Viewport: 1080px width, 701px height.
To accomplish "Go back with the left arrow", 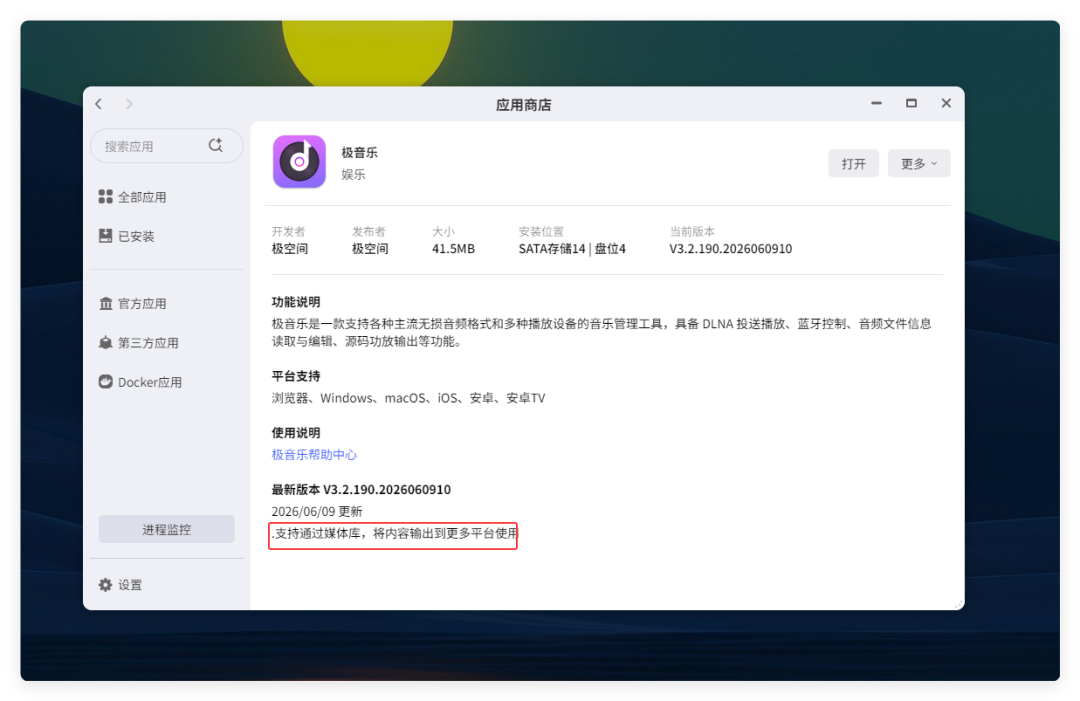I will coord(99,104).
